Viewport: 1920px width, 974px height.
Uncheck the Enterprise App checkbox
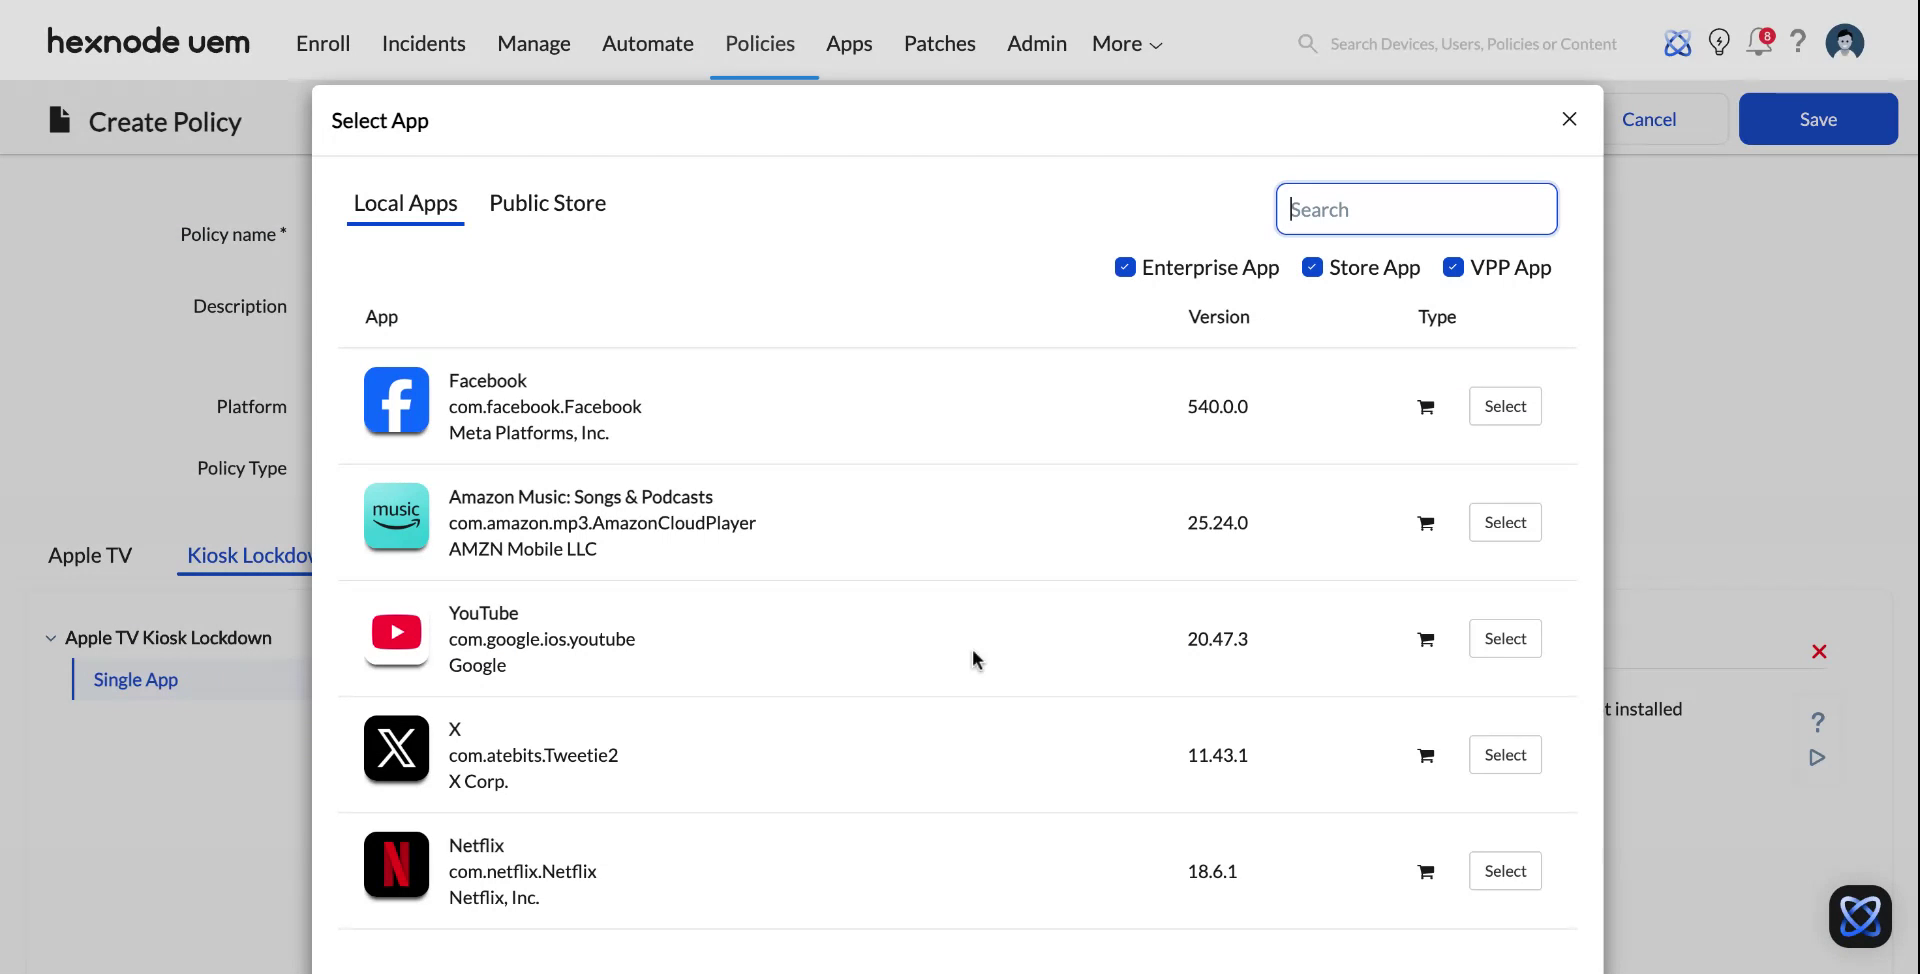point(1125,267)
